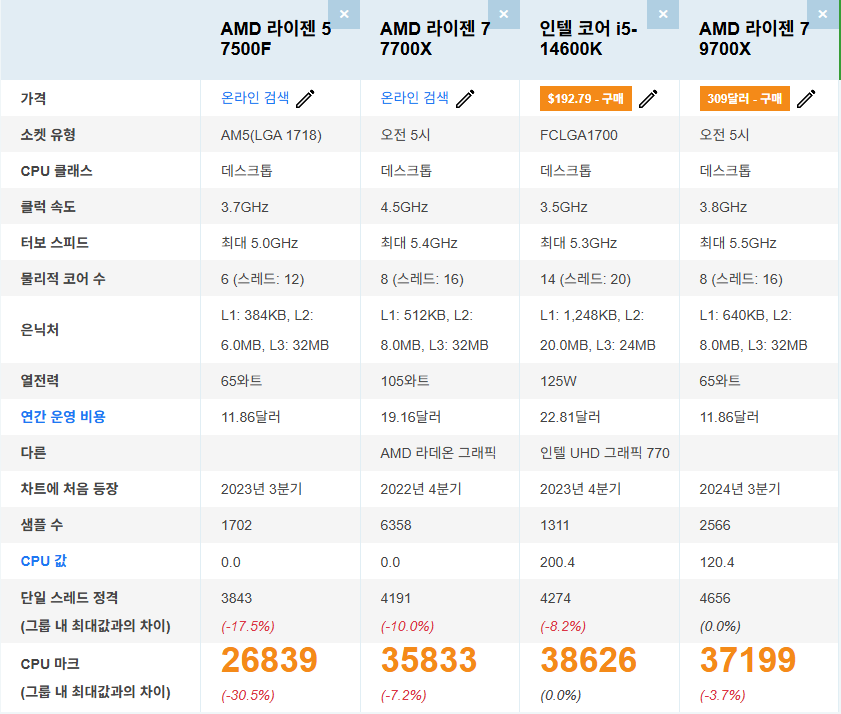Screen dimensions: 841x714
Task: Click first-seen date 2023년 4분기
Action: [x=580, y=489]
